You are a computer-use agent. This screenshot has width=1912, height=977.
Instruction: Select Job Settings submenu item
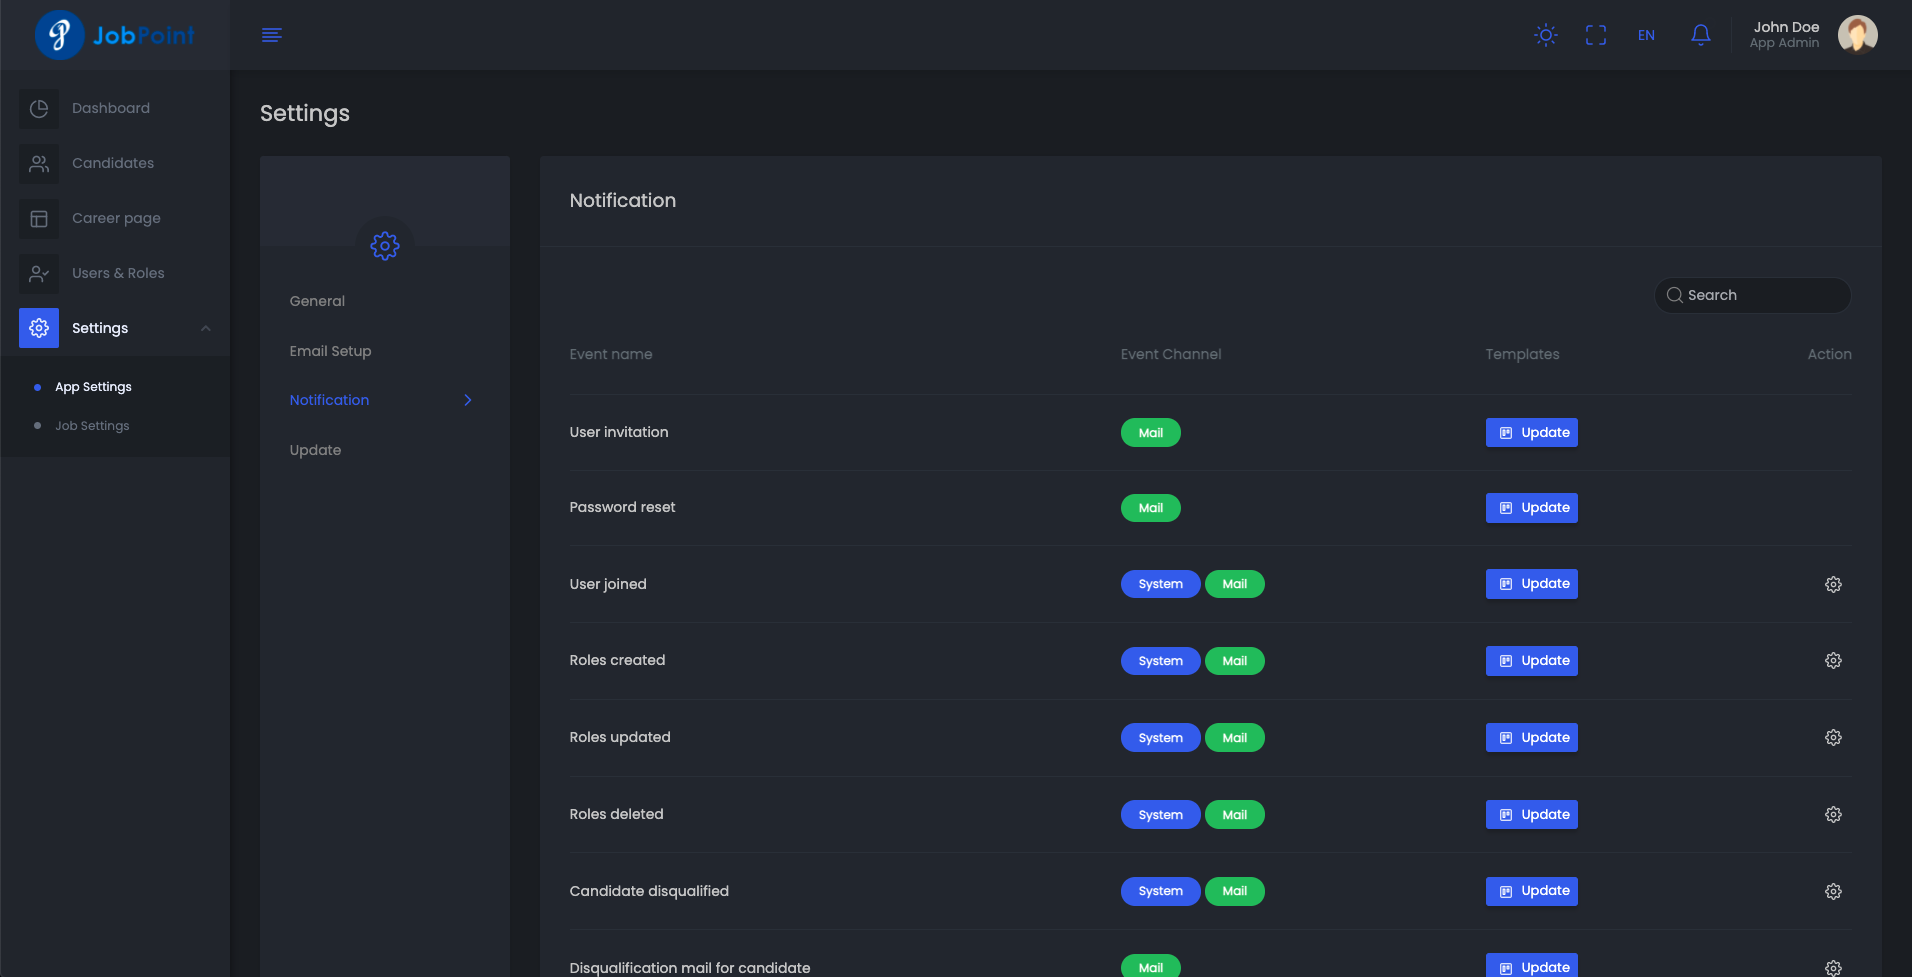92,426
